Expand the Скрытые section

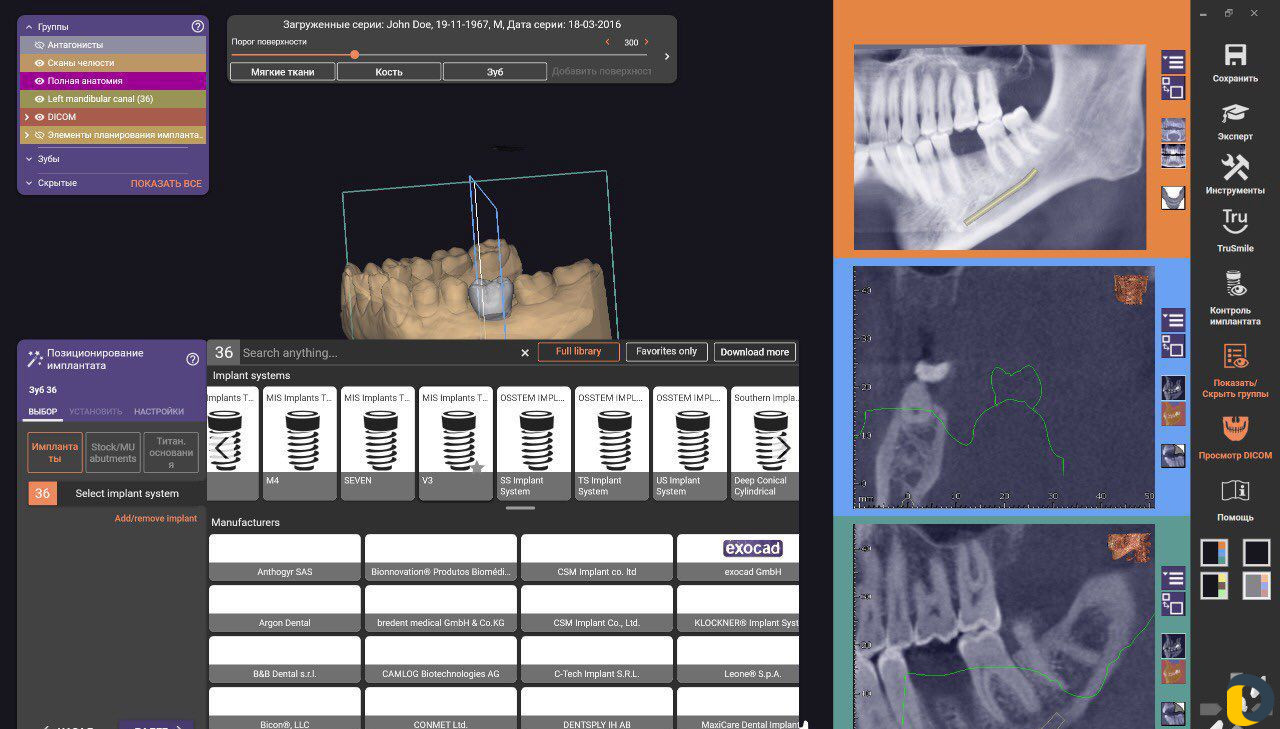pos(28,183)
